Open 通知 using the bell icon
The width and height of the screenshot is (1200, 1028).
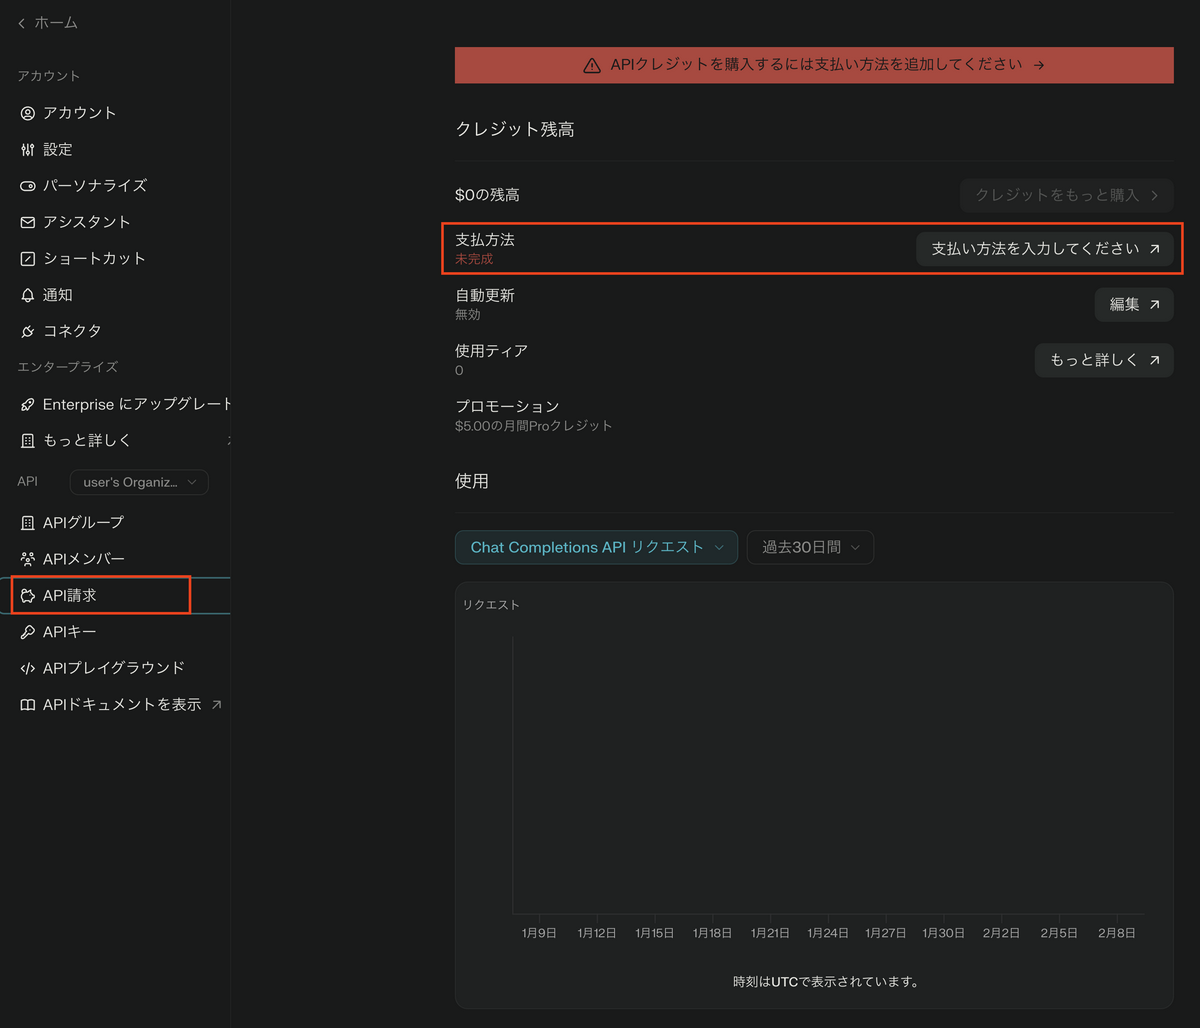tap(27, 294)
